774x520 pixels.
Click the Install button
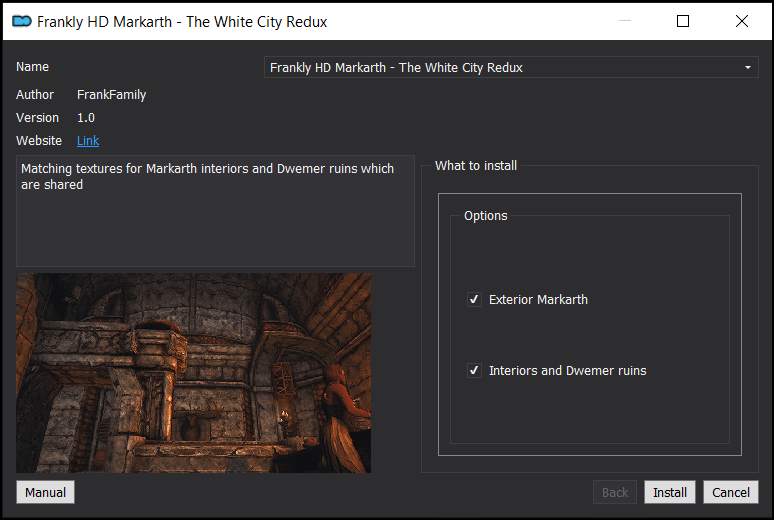coord(670,492)
